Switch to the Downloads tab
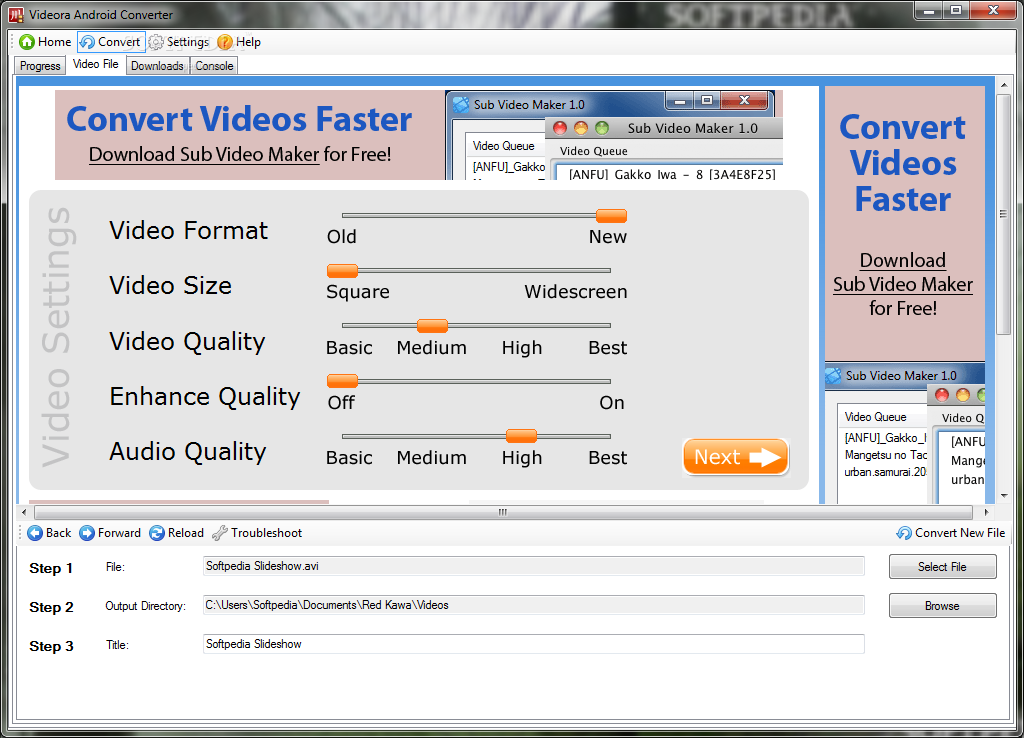The height and width of the screenshot is (738, 1024). point(157,66)
